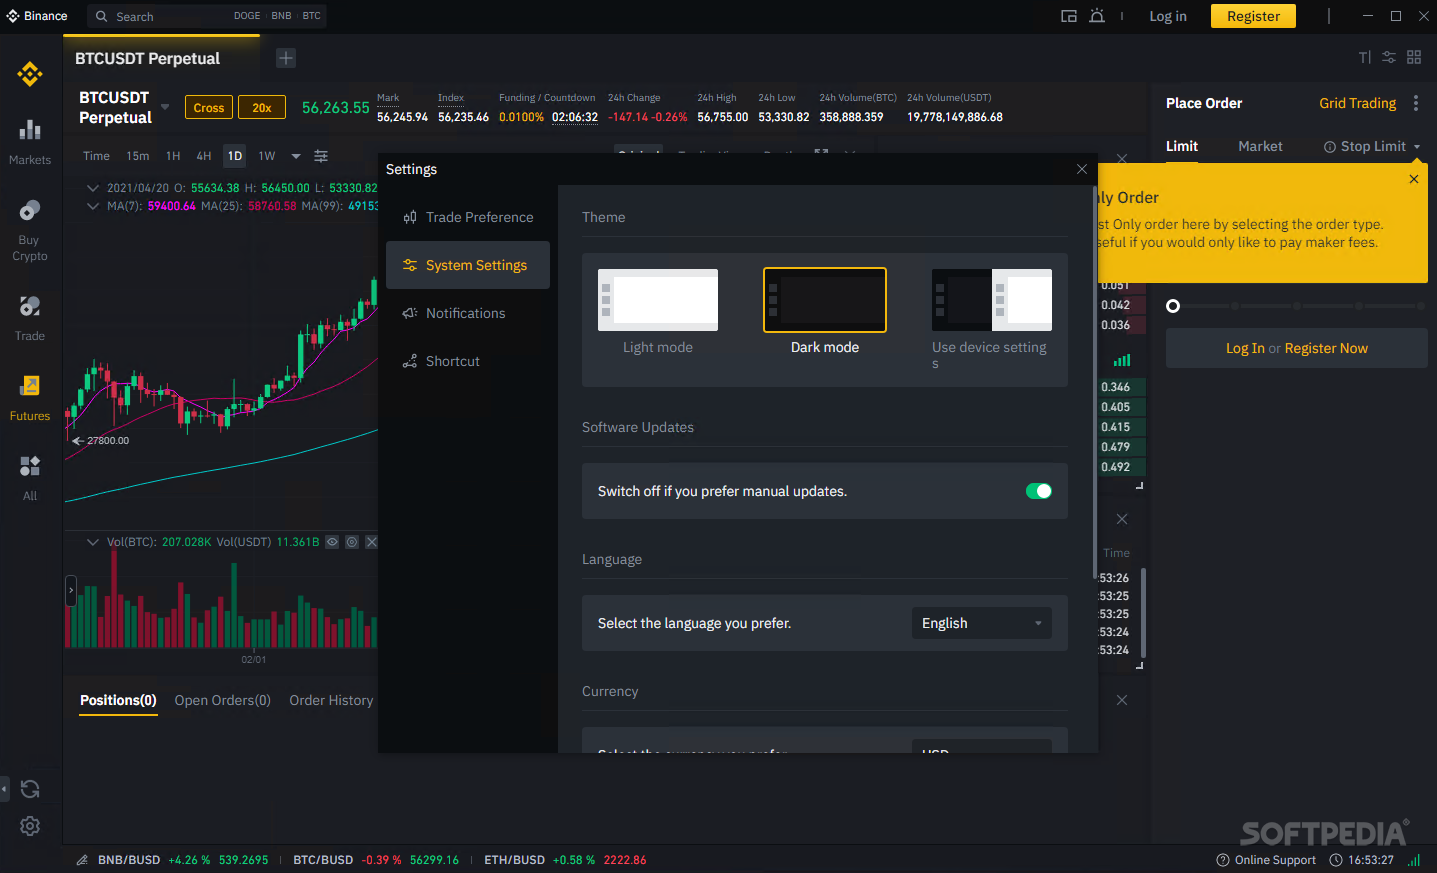Open Shortcut settings section

pos(468,361)
